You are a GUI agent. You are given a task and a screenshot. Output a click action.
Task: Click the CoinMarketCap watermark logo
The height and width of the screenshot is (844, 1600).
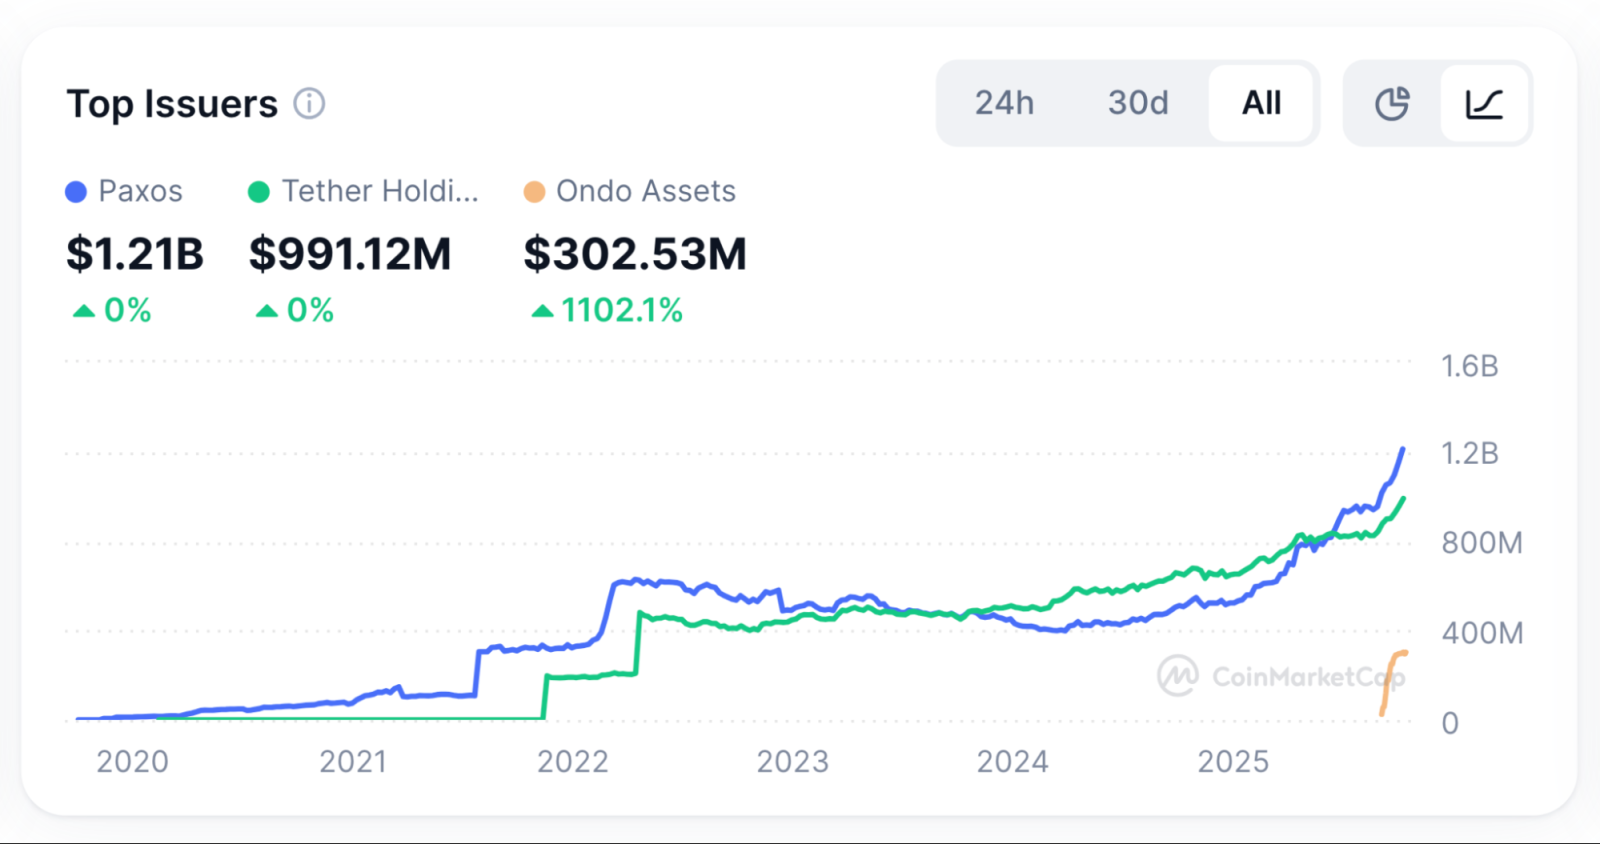point(1178,676)
